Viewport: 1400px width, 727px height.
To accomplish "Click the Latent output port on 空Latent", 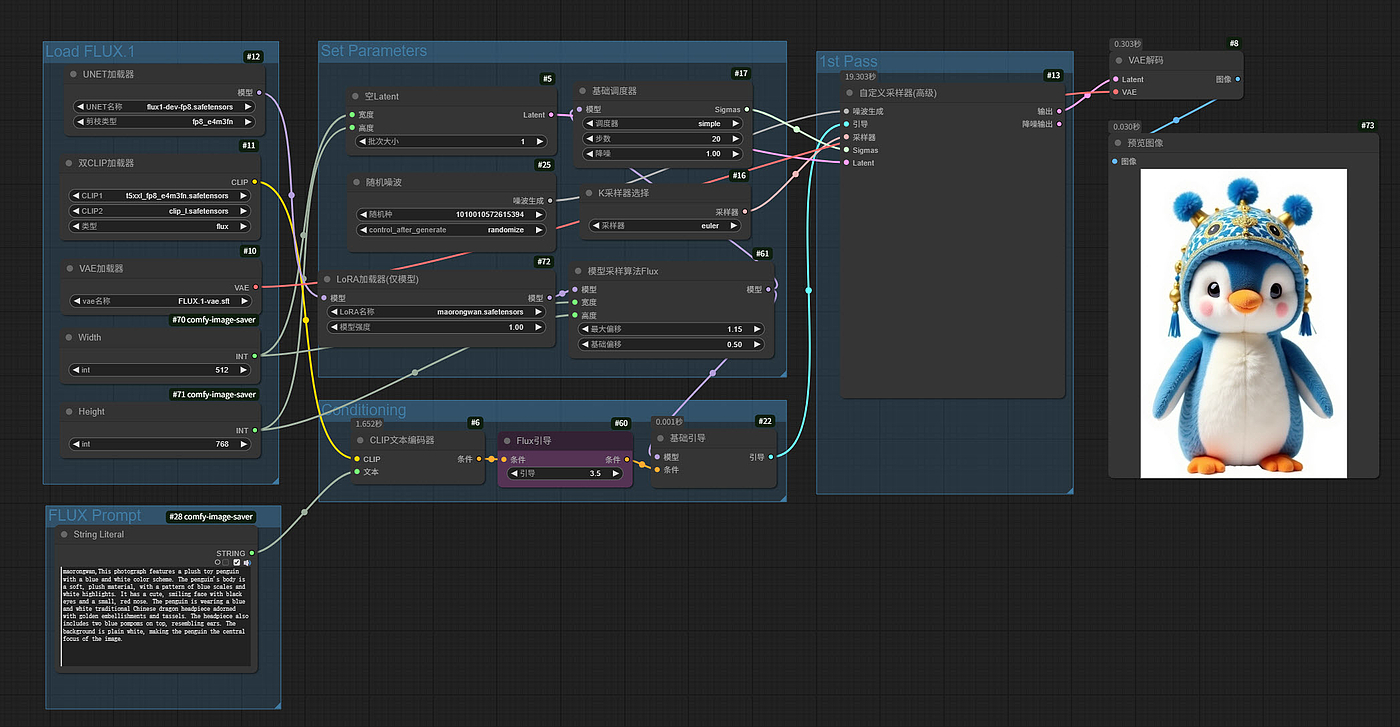I will [x=552, y=115].
